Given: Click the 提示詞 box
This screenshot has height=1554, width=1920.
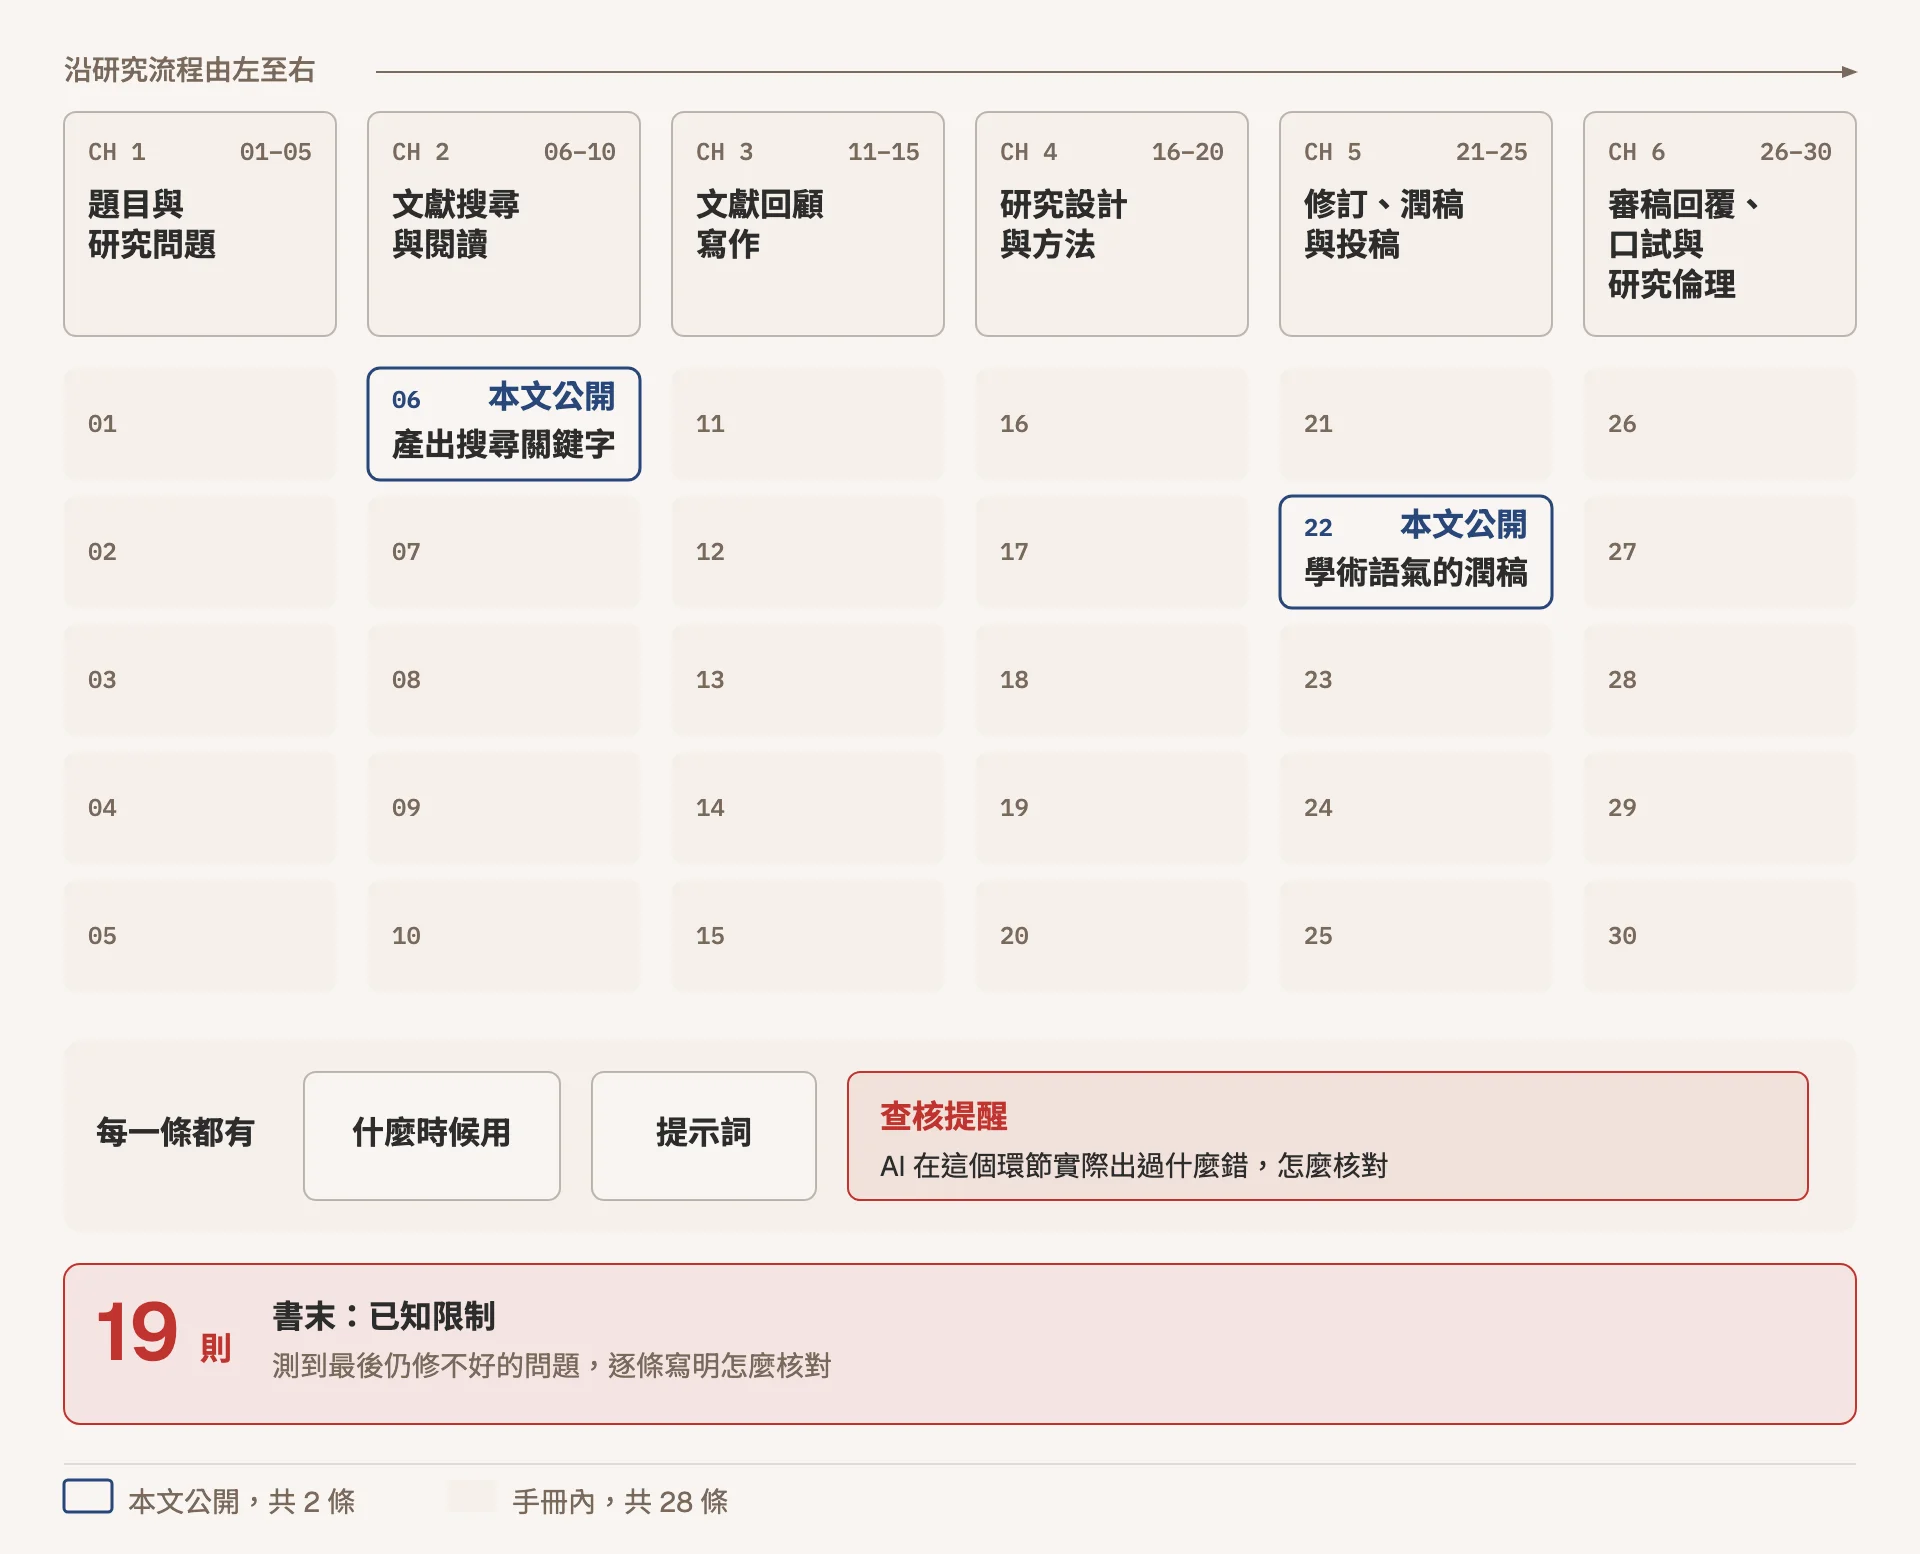Looking at the screenshot, I should tap(704, 1136).
